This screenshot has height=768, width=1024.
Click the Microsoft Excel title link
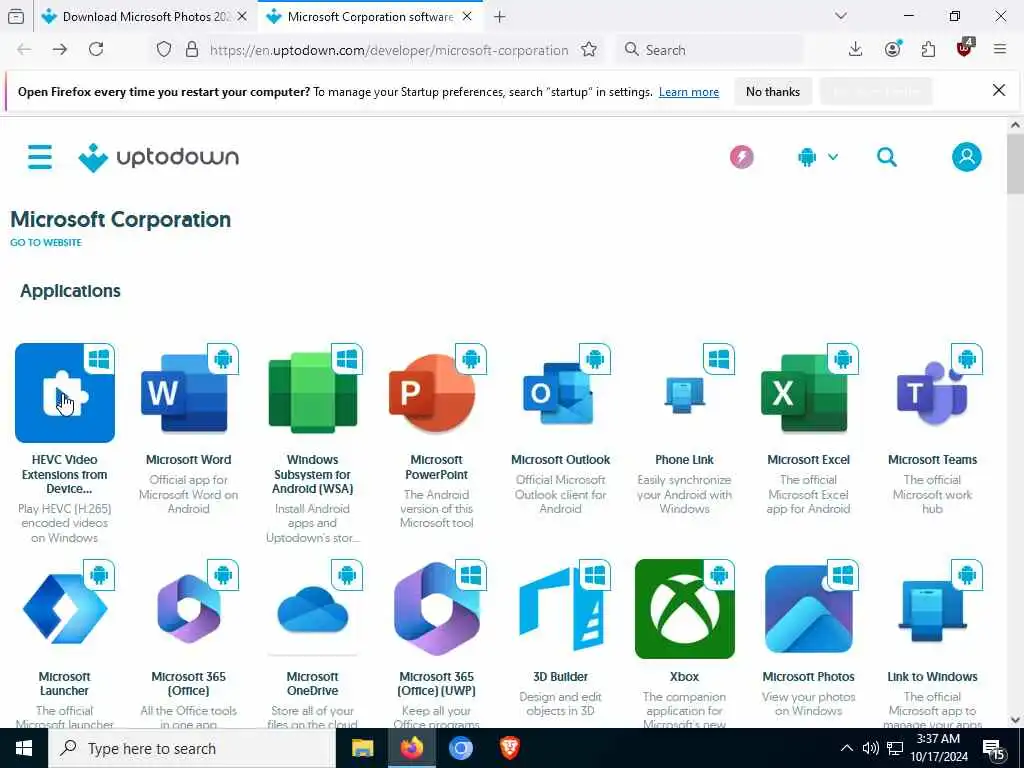[x=808, y=460]
